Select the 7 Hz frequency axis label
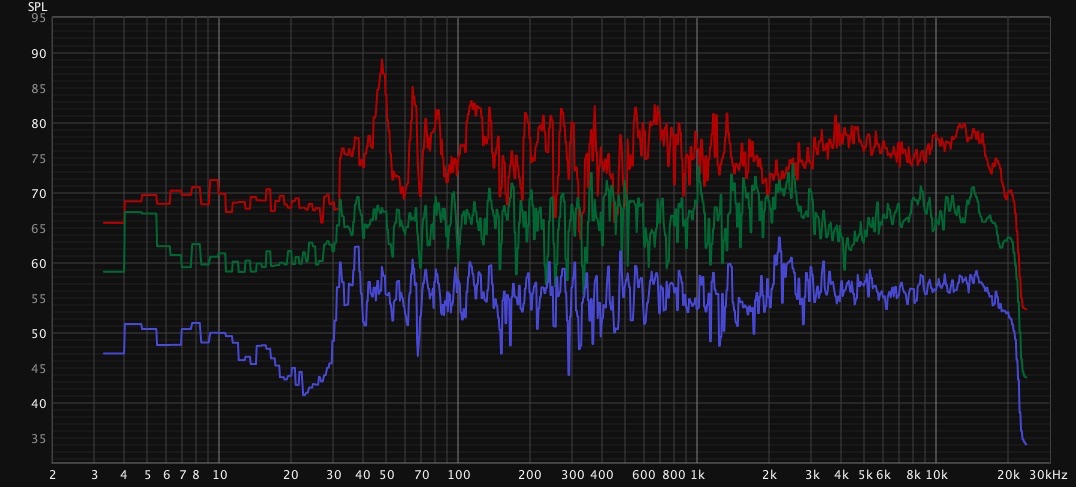The width and height of the screenshot is (1076, 487). tap(183, 475)
